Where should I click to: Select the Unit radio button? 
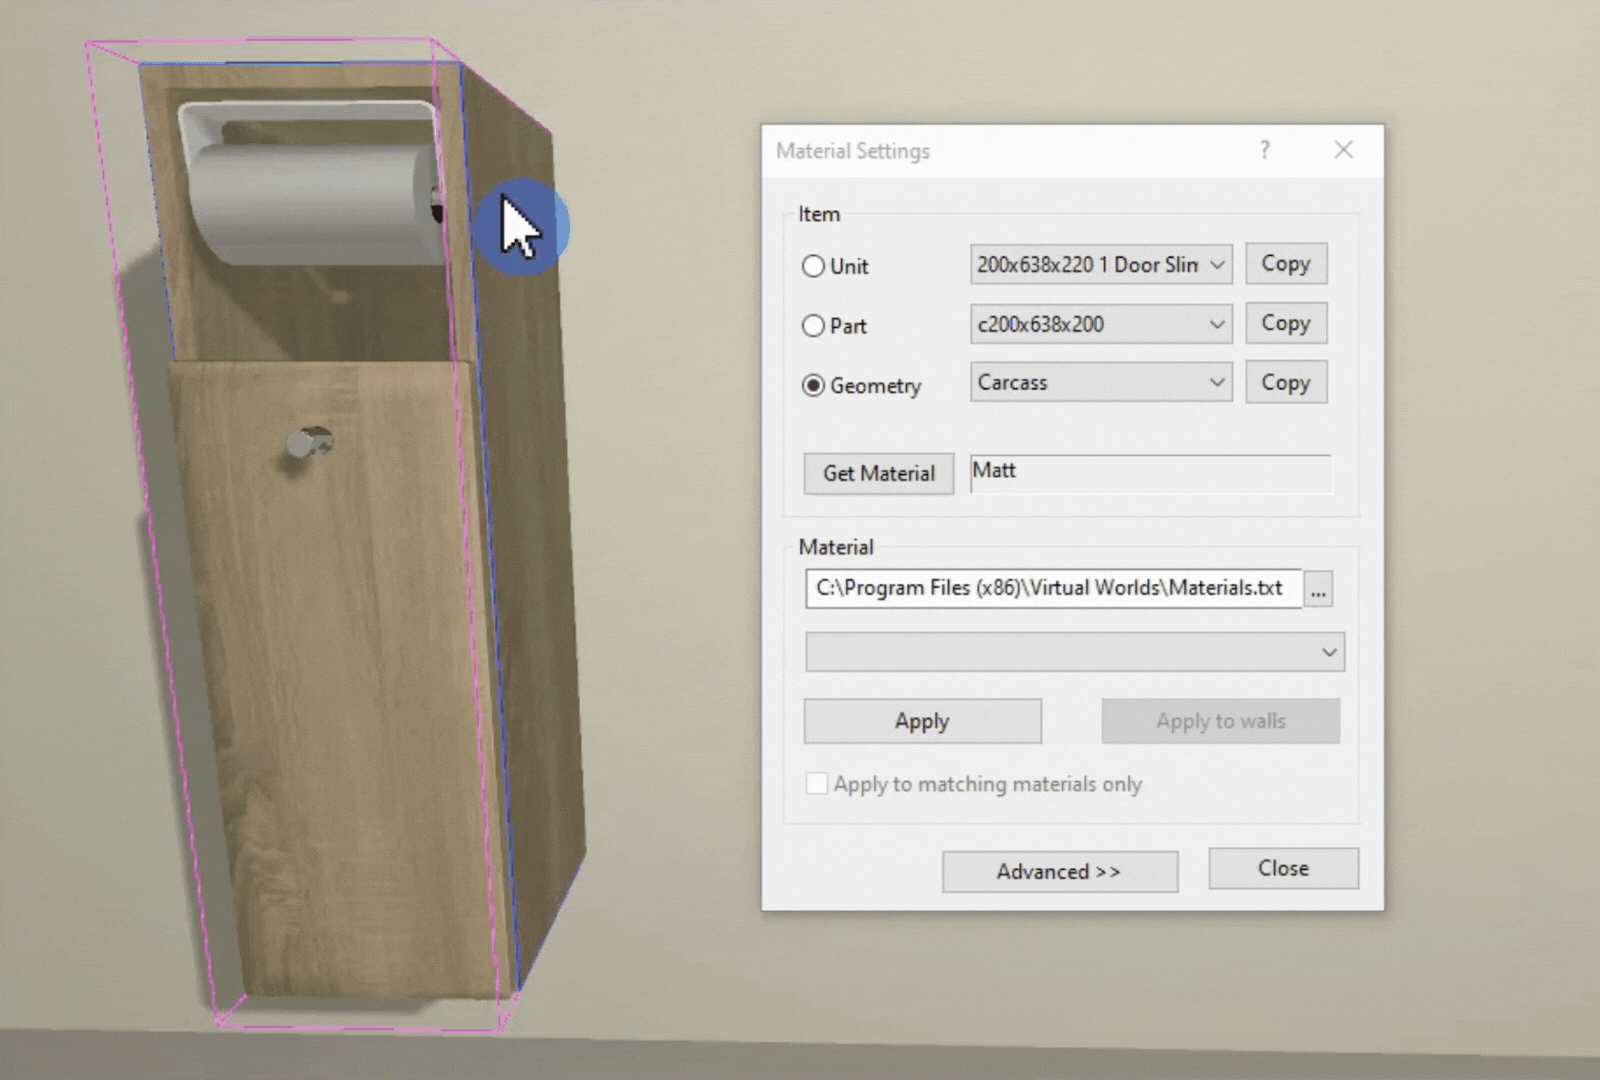coord(813,266)
